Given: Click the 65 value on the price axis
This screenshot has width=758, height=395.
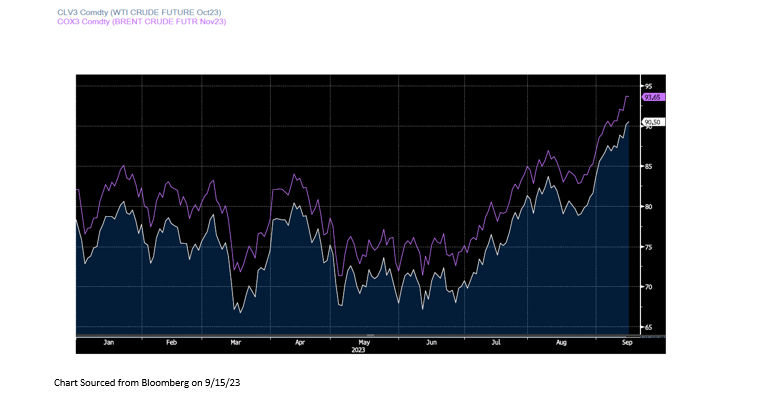Looking at the screenshot, I should [648, 327].
